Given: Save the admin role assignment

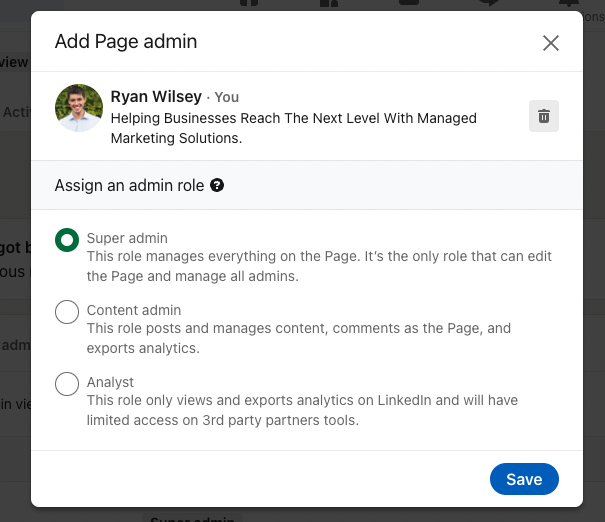Looking at the screenshot, I should pos(523,479).
